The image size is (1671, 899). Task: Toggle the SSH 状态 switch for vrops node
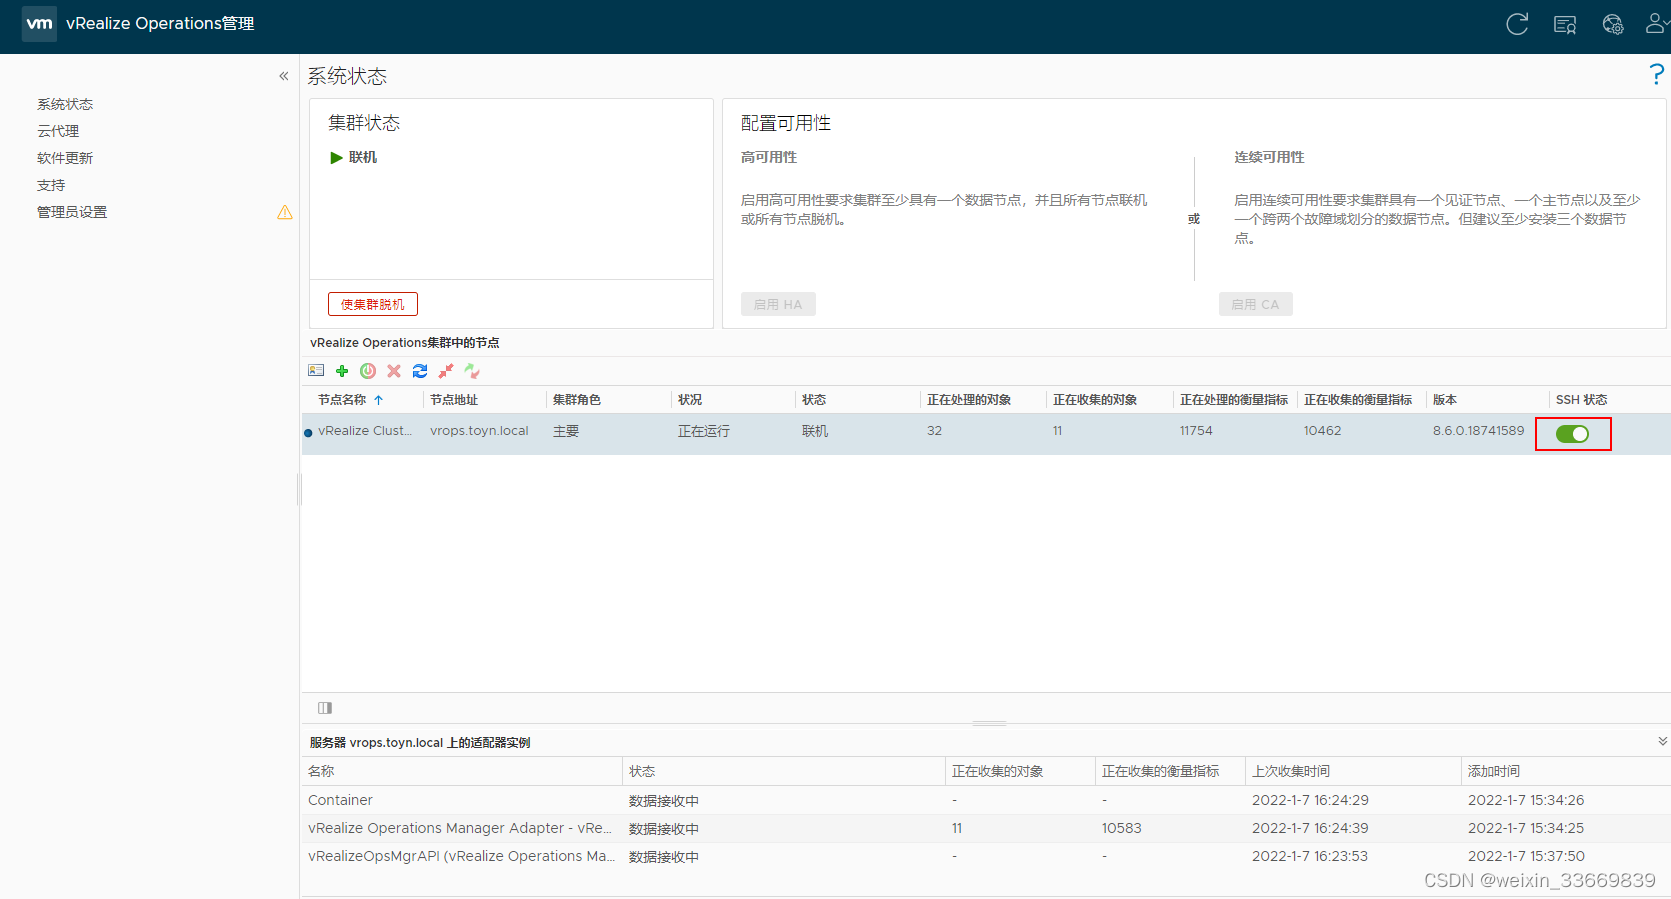coord(1572,434)
